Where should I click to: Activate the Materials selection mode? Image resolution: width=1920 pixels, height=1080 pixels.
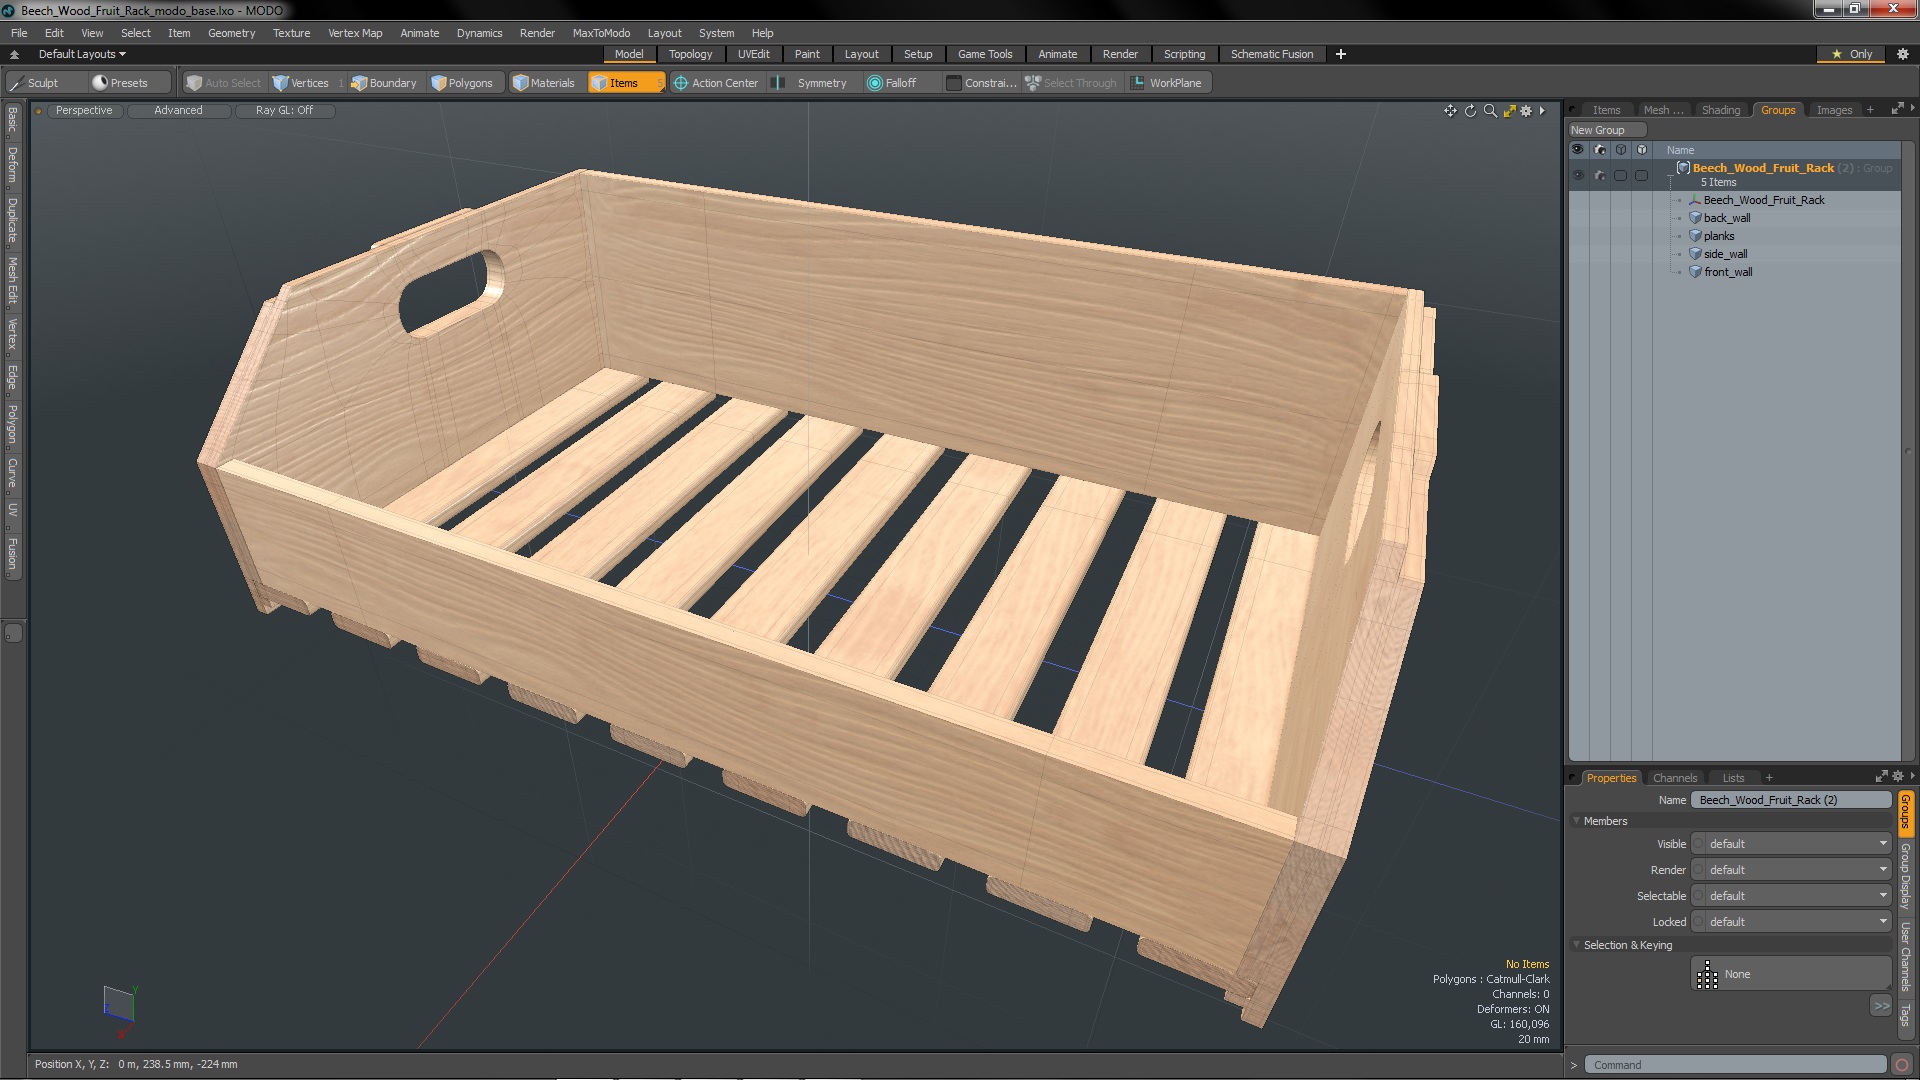point(544,83)
